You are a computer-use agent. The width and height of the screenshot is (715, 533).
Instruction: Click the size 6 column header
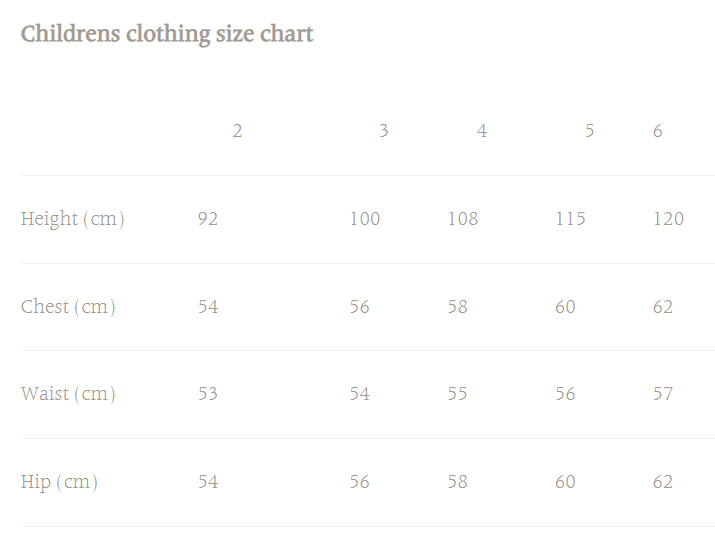click(x=657, y=131)
